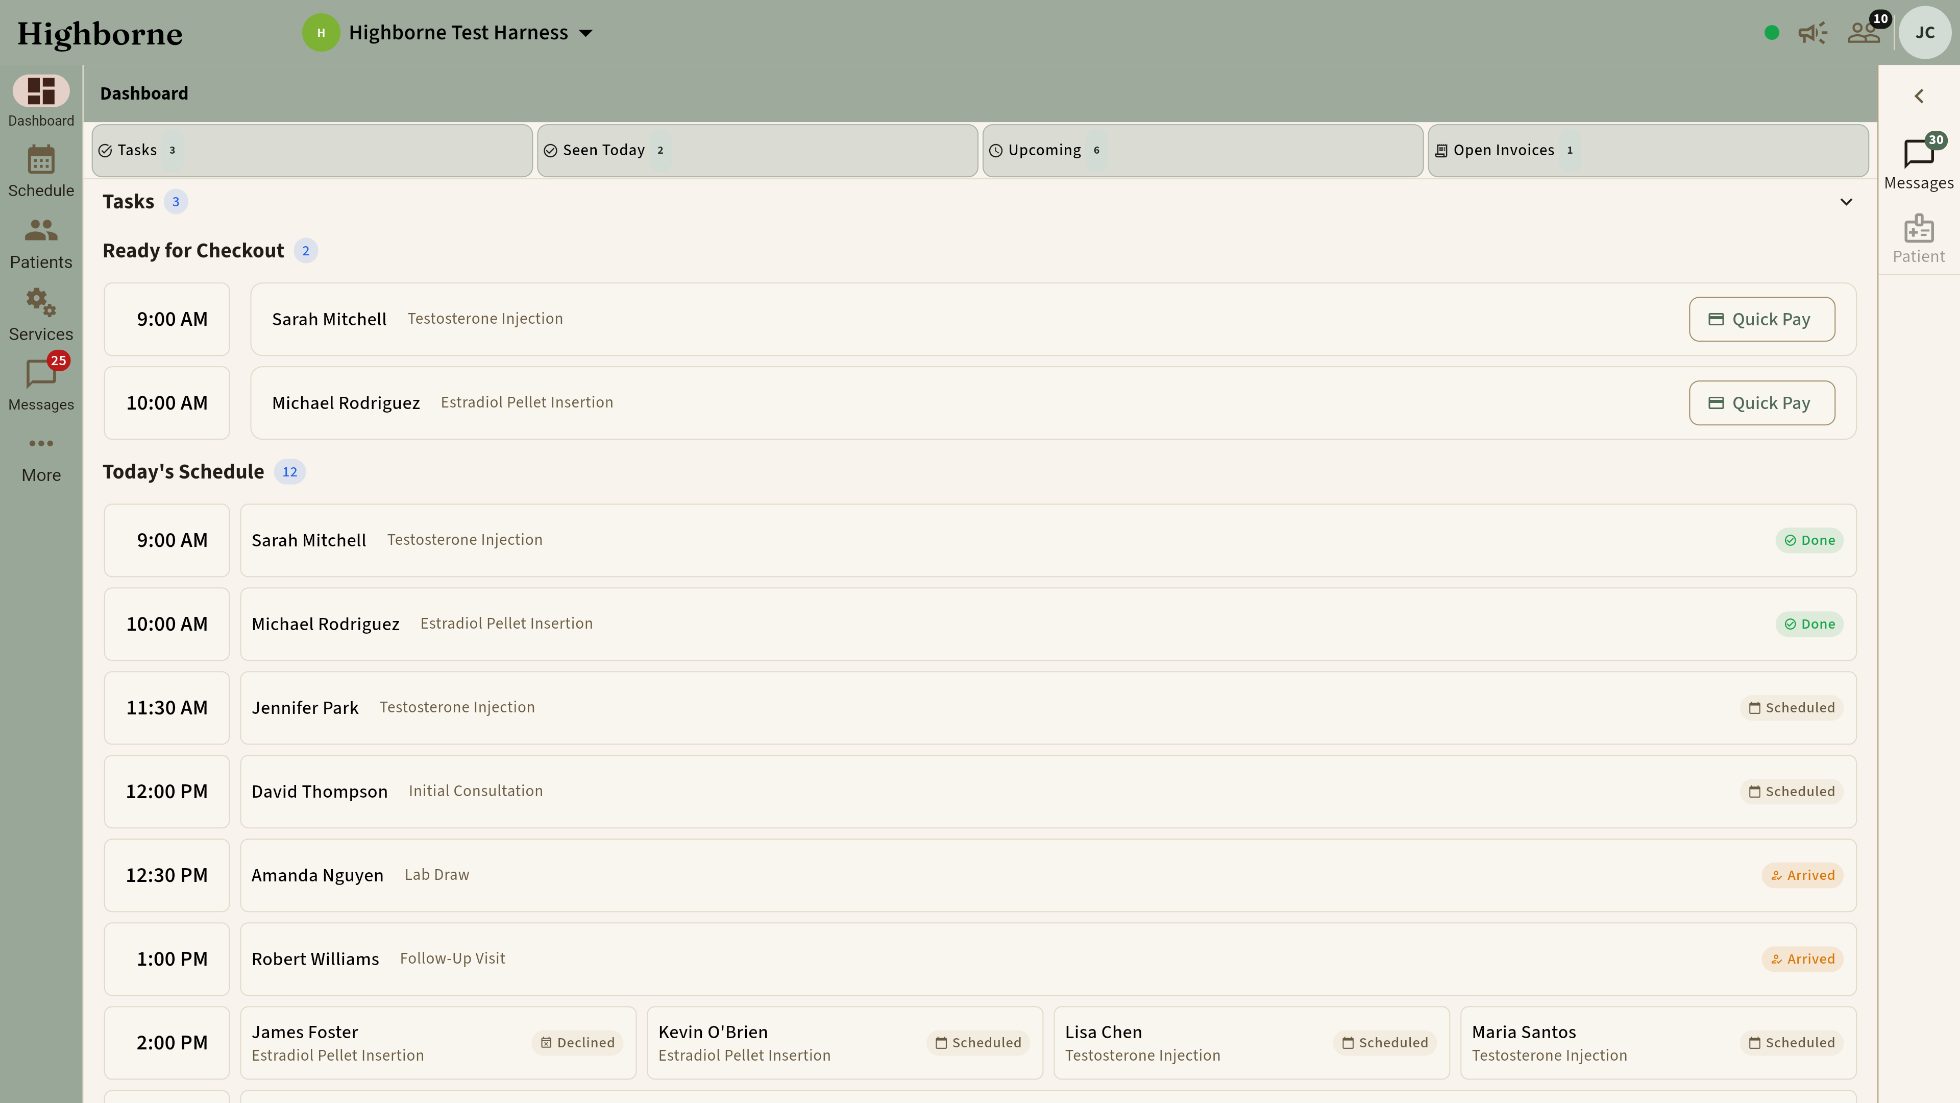Open the Schedule calendar icon
The width and height of the screenshot is (1960, 1103).
[x=41, y=160]
